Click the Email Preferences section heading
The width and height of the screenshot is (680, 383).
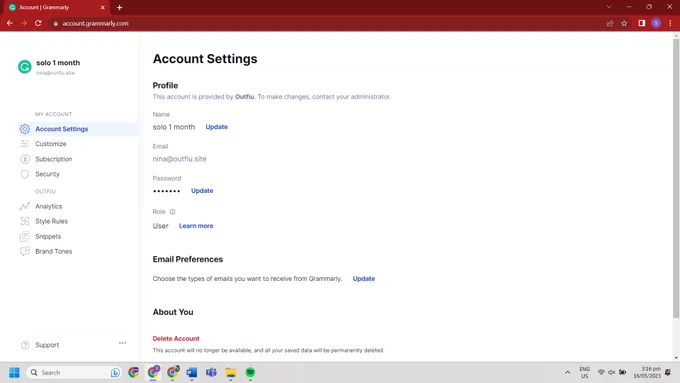(x=188, y=259)
